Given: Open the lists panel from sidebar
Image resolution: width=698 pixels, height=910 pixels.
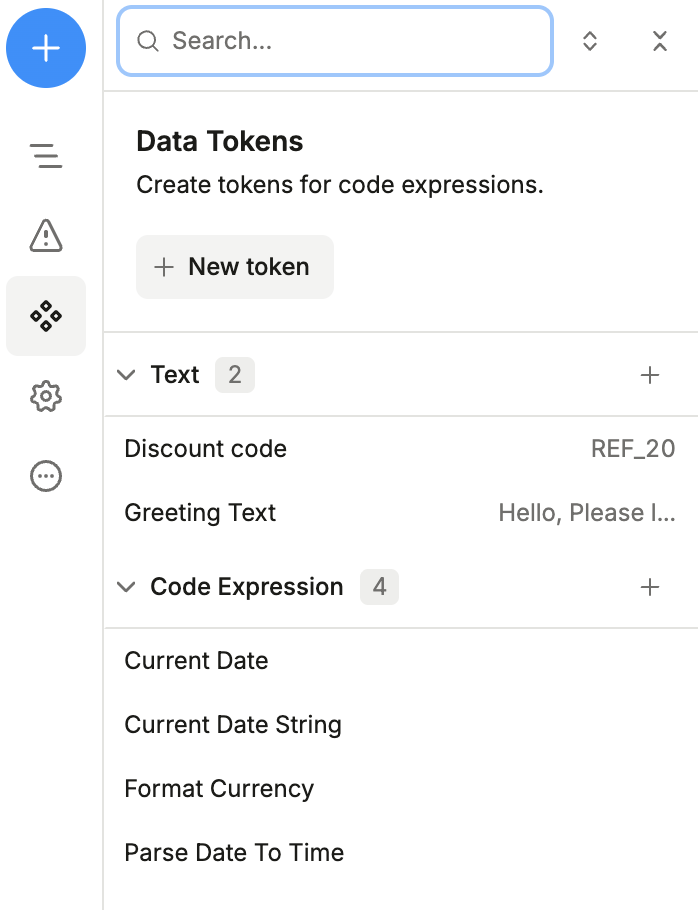Looking at the screenshot, I should point(46,157).
